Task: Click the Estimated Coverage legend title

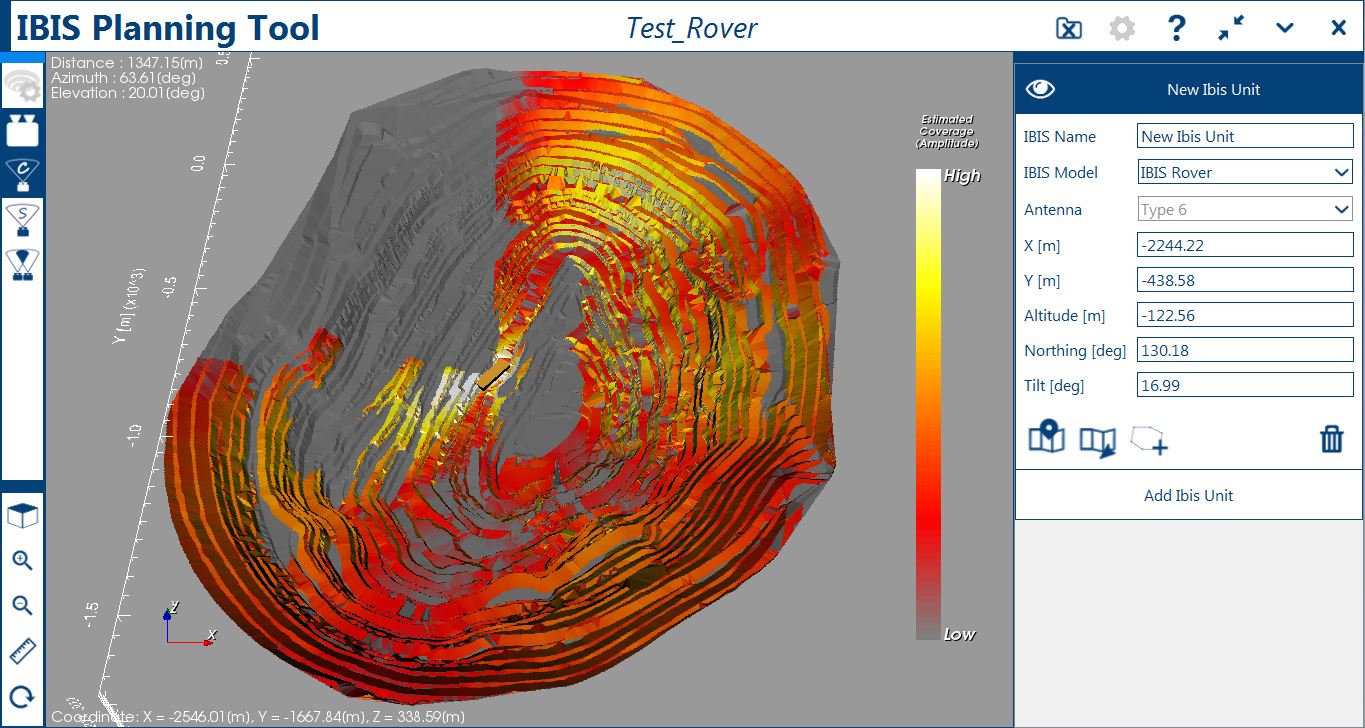Action: pos(947,131)
